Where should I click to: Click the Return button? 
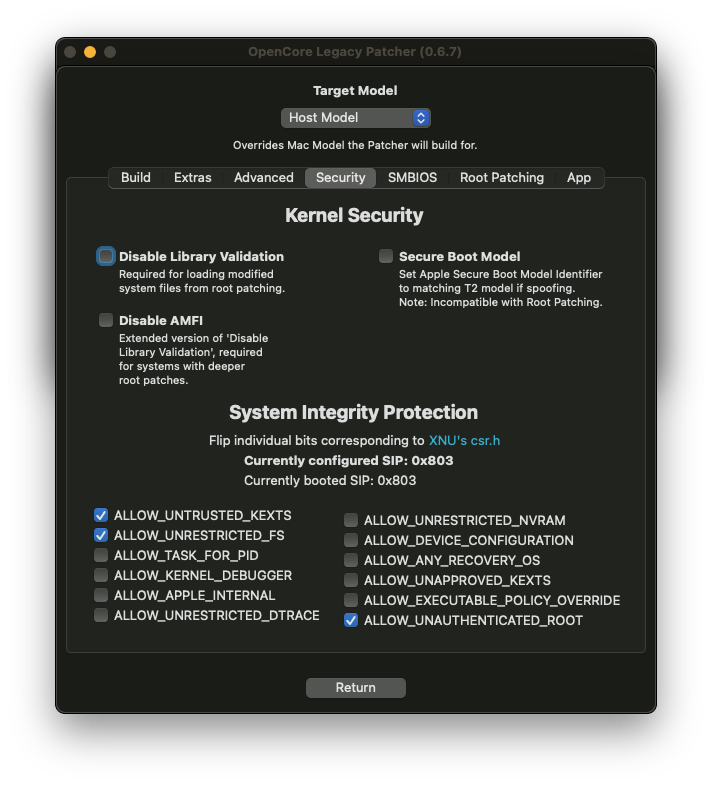pyautogui.click(x=356, y=688)
